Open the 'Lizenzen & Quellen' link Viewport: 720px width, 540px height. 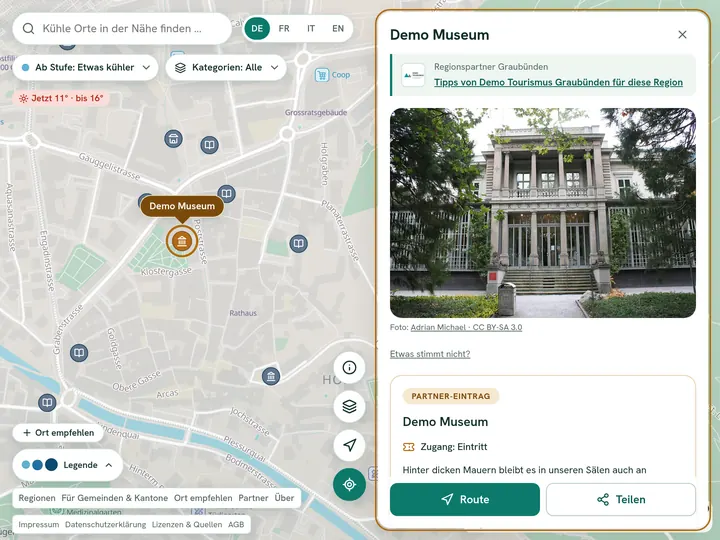point(187,524)
